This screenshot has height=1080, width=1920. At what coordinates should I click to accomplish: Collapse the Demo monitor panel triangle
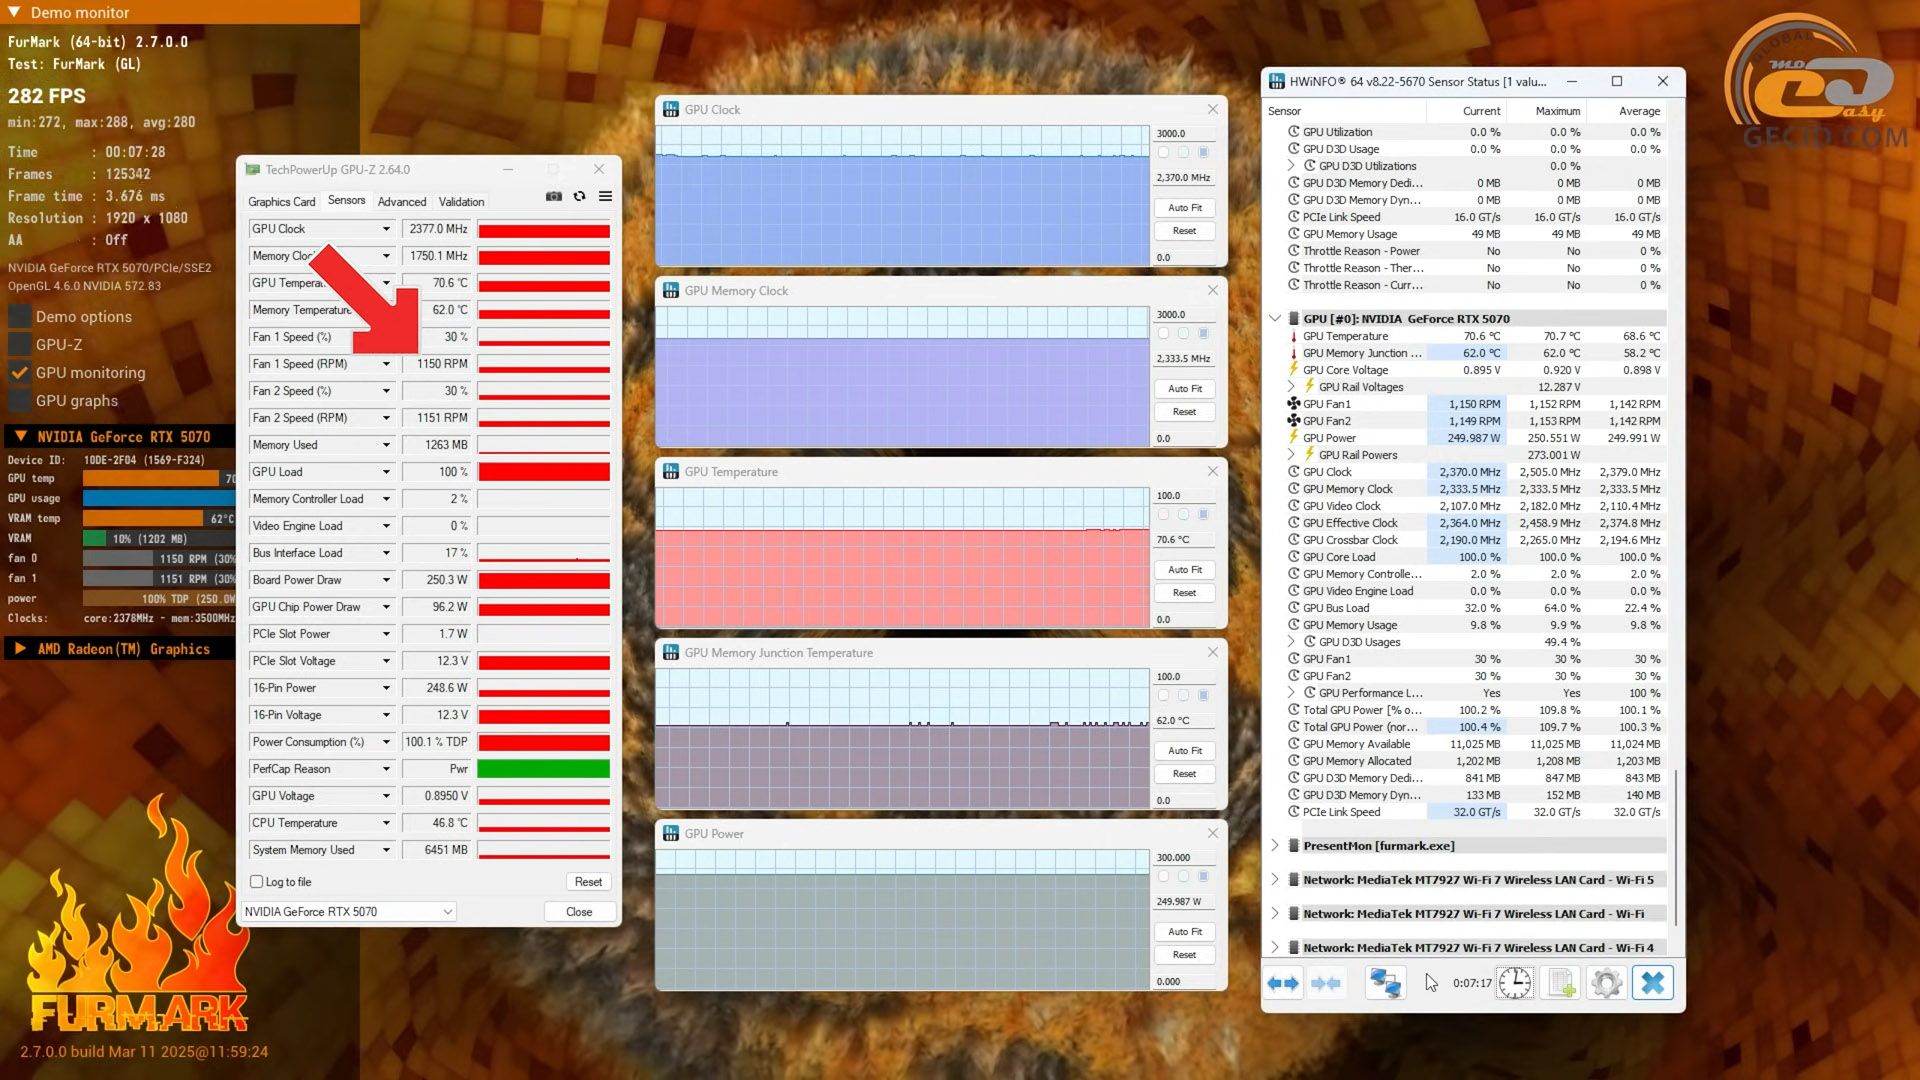point(14,12)
